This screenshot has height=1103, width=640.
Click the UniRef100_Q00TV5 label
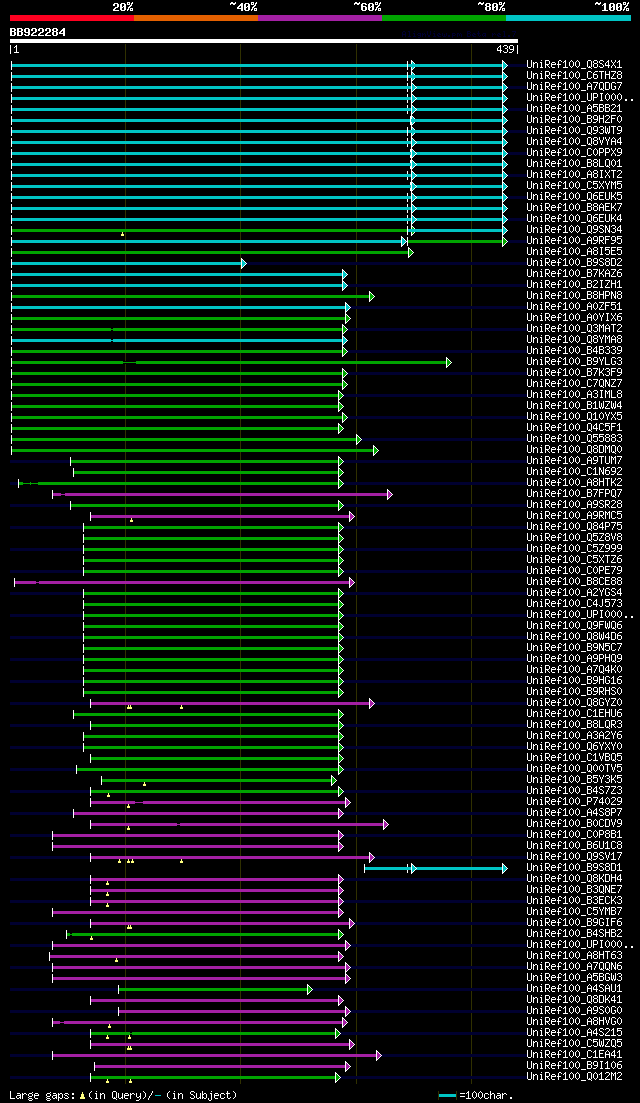click(574, 769)
